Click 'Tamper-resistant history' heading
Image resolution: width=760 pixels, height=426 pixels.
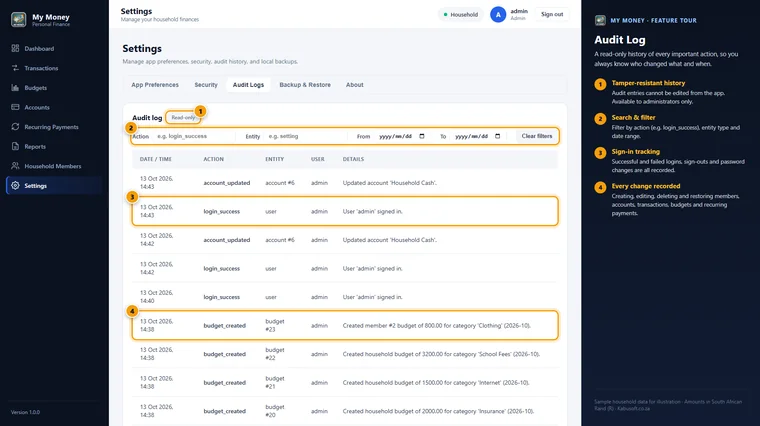[648, 83]
